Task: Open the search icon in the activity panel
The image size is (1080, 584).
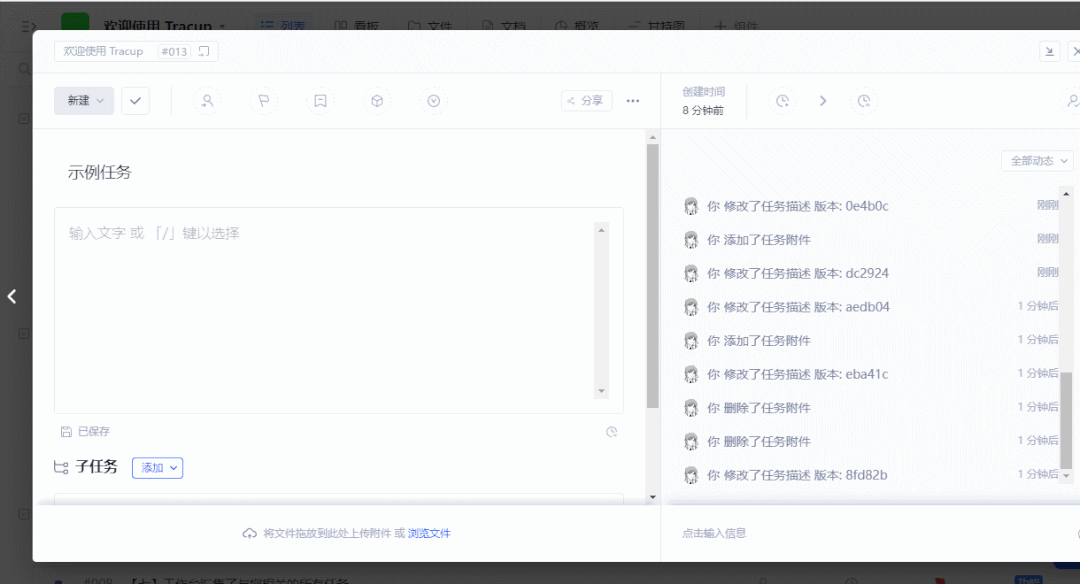Action: pyautogui.click(x=1072, y=100)
